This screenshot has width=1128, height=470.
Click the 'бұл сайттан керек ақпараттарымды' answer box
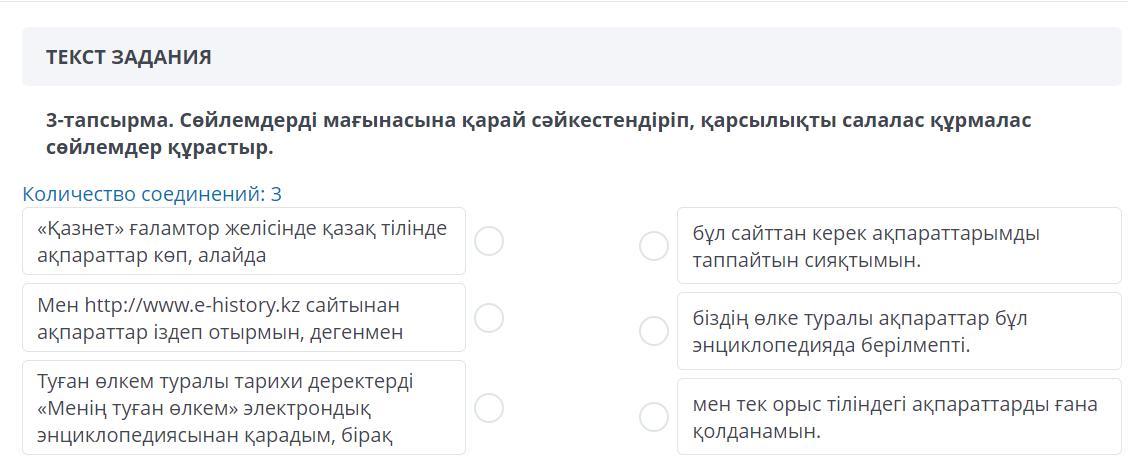point(898,246)
